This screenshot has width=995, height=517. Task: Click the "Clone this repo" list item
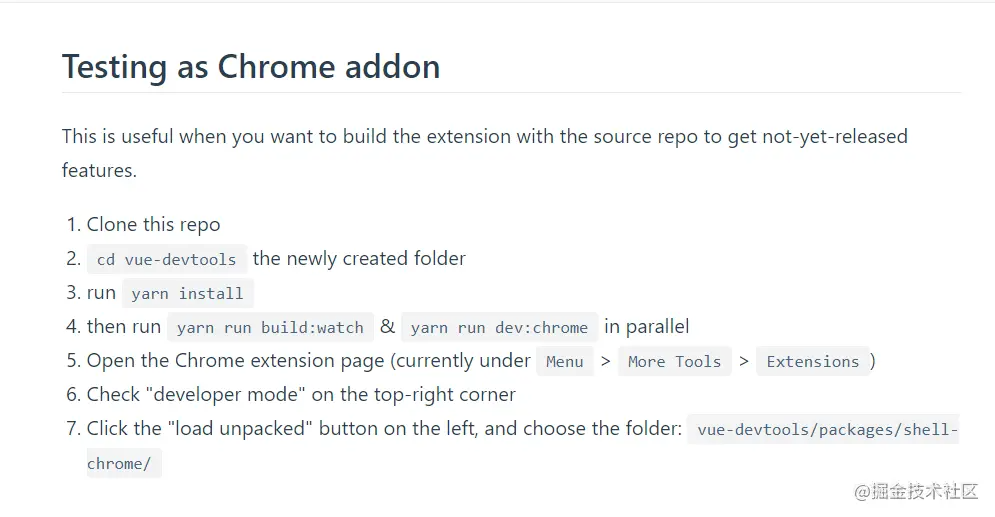tap(154, 225)
